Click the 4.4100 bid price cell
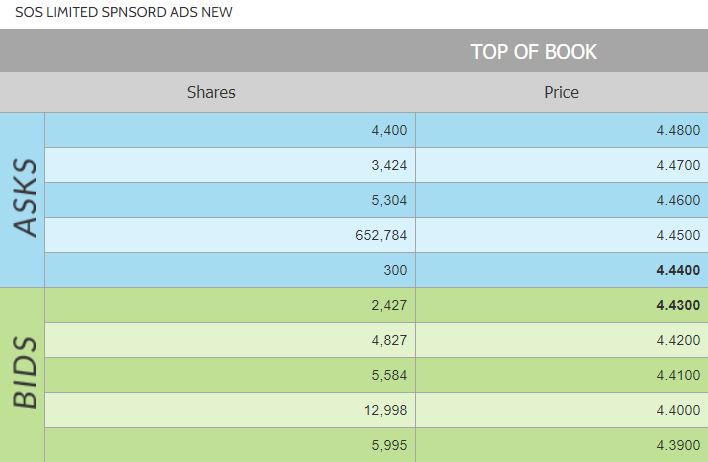Screen dimensions: 708x462 pos(678,375)
